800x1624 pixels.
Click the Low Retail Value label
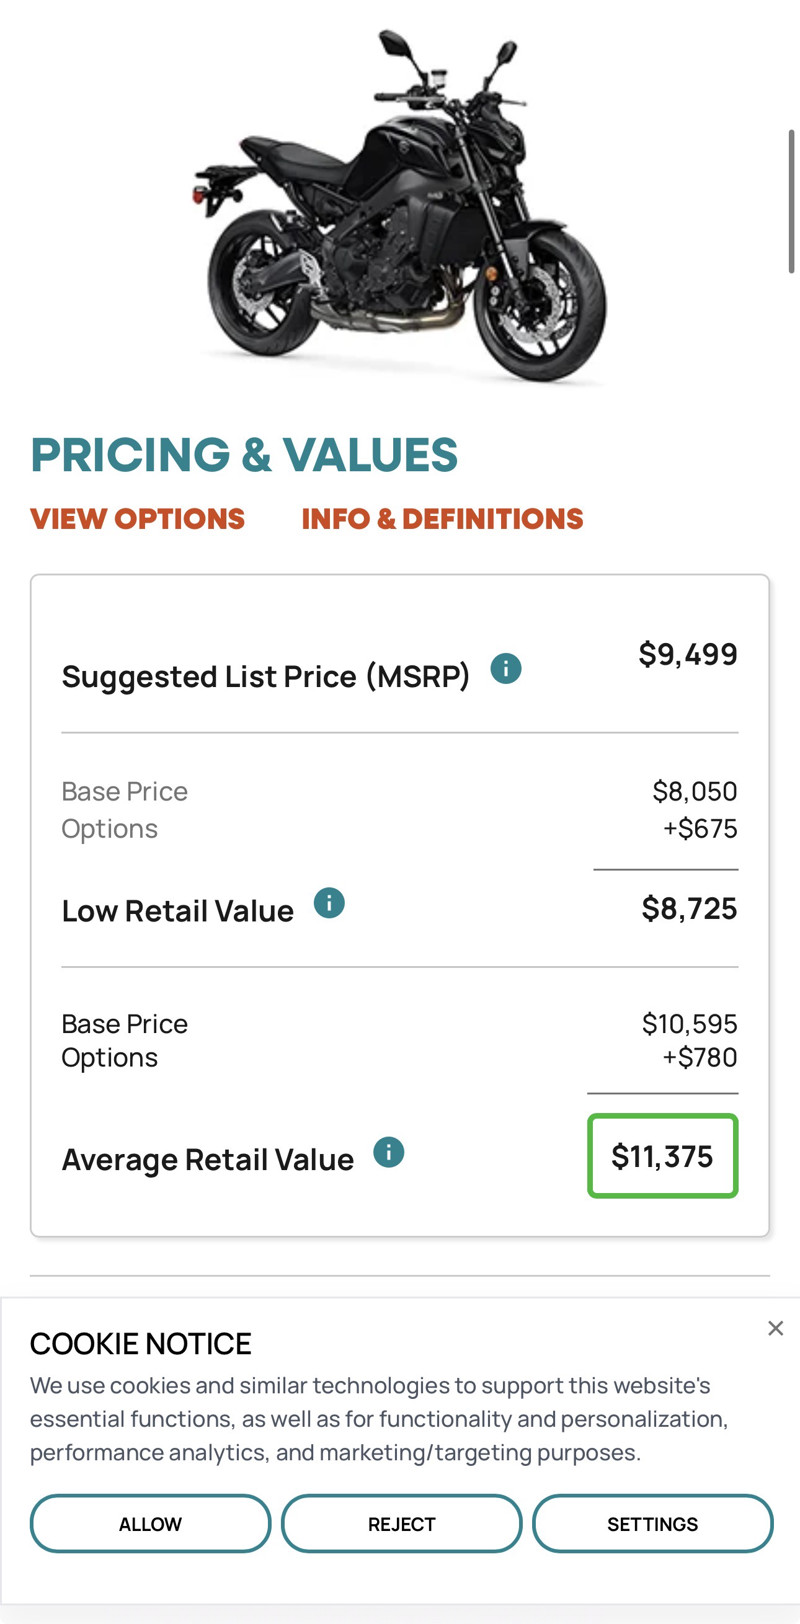tap(178, 911)
